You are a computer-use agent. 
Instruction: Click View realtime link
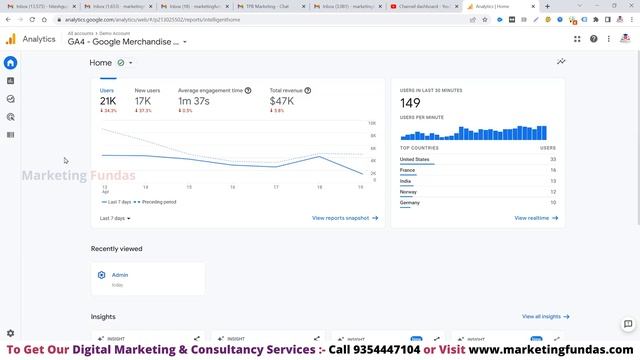536,218
